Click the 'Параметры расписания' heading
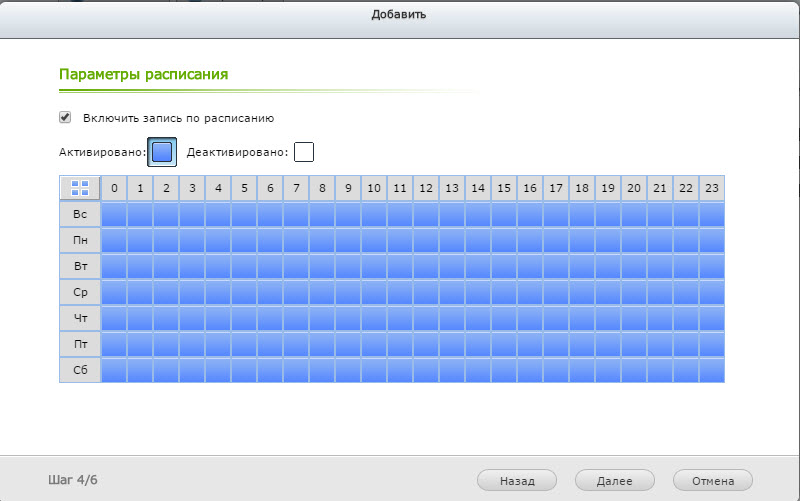 coord(143,74)
